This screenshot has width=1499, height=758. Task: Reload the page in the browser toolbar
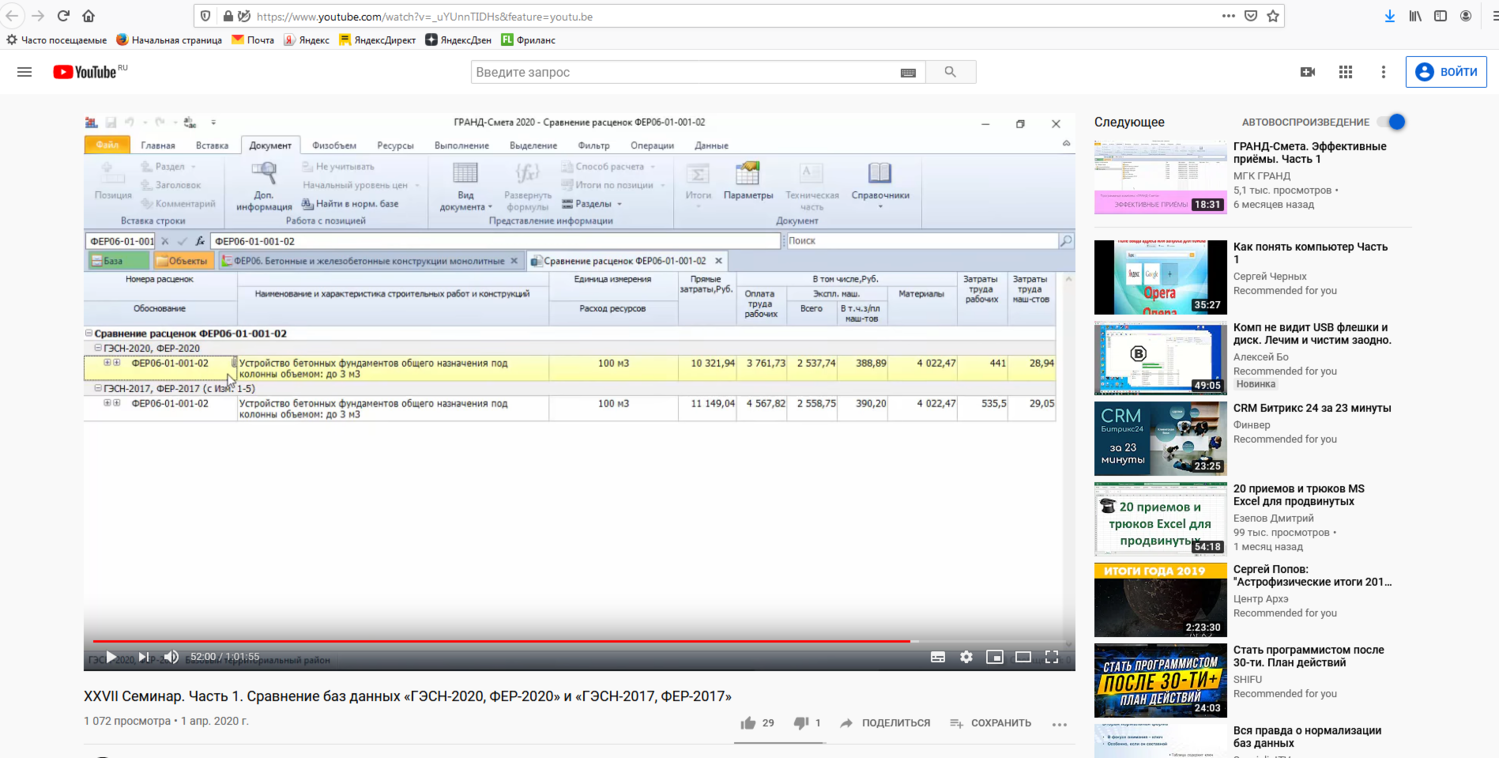click(x=63, y=16)
